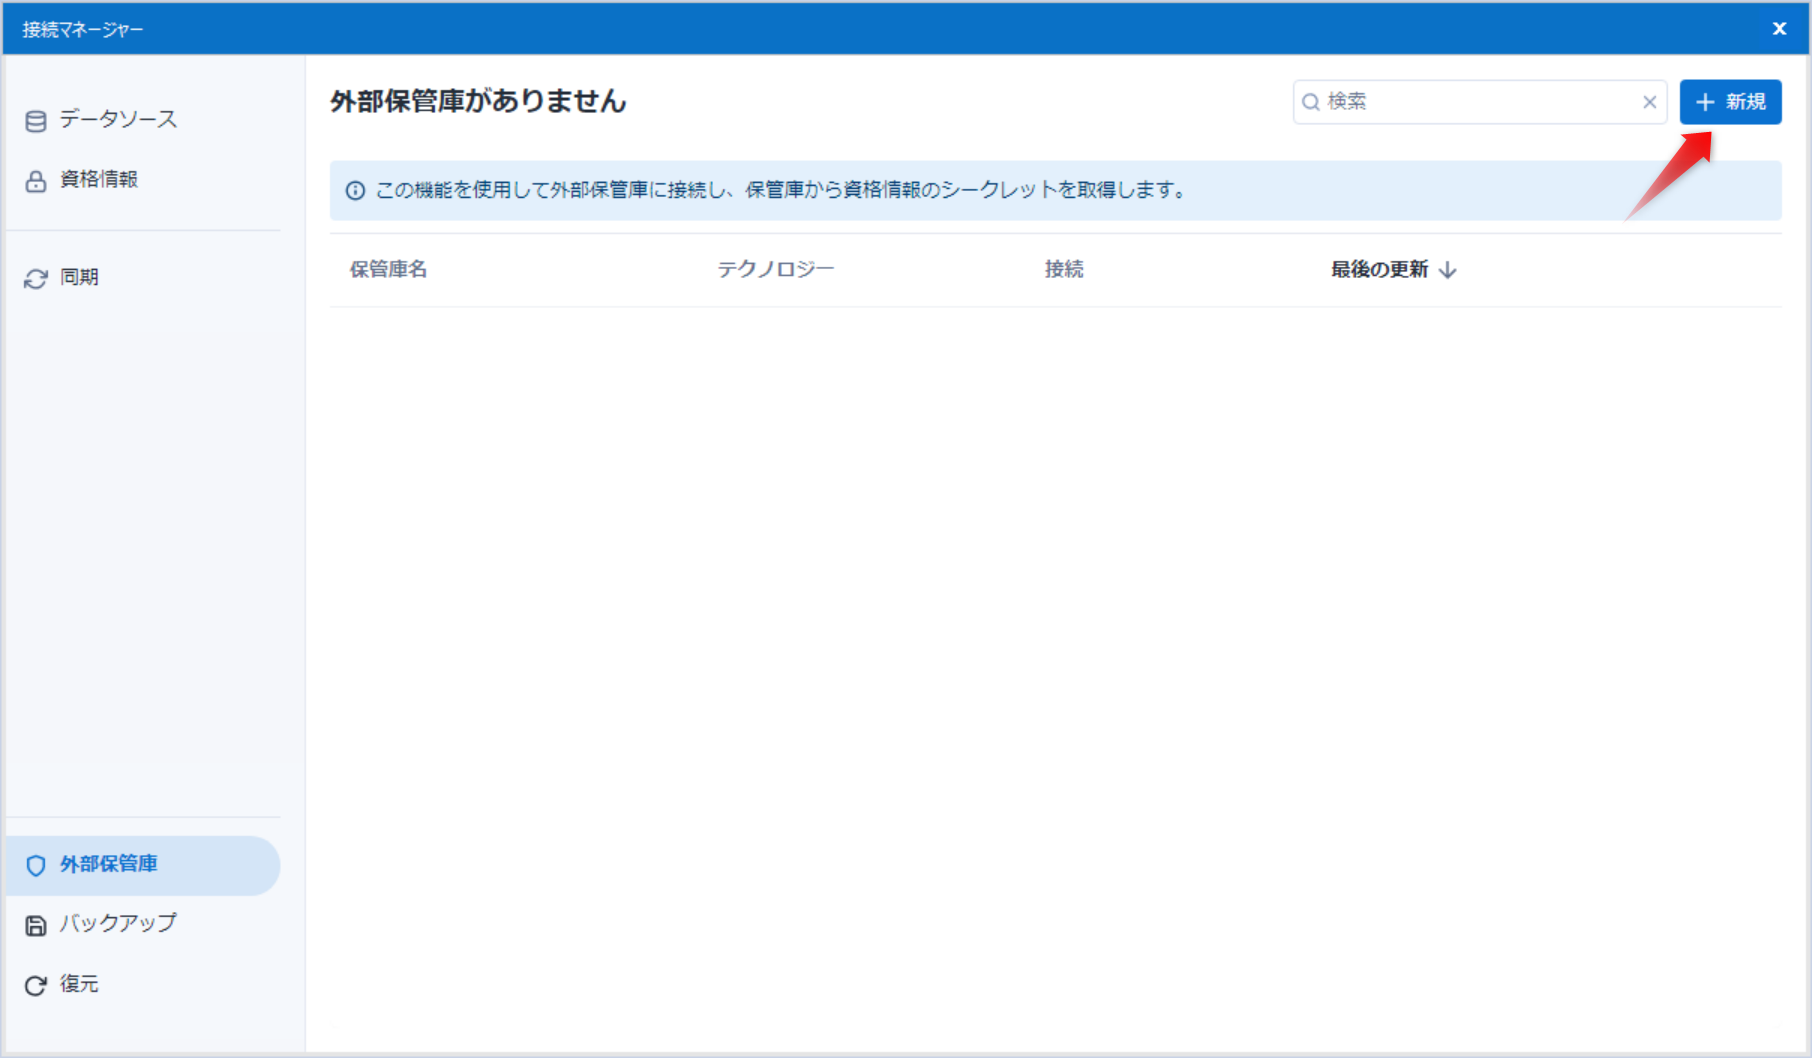
Task: Sort by the テクノロジー column header
Action: [775, 270]
